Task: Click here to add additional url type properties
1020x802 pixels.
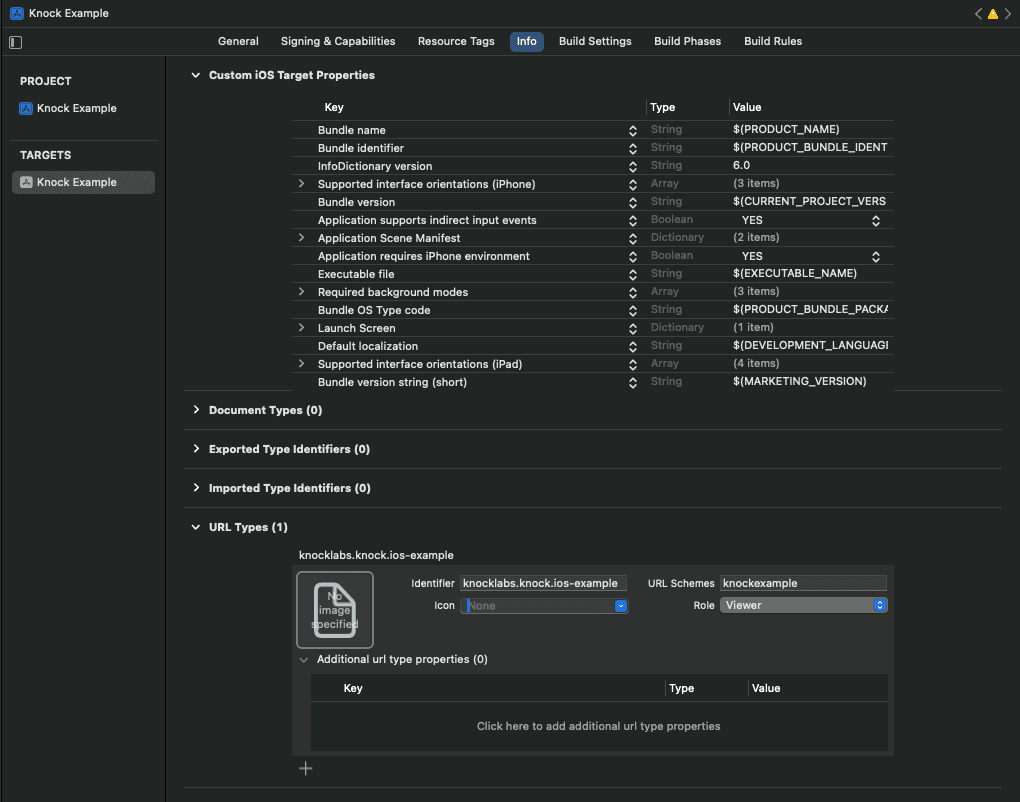Action: point(598,726)
